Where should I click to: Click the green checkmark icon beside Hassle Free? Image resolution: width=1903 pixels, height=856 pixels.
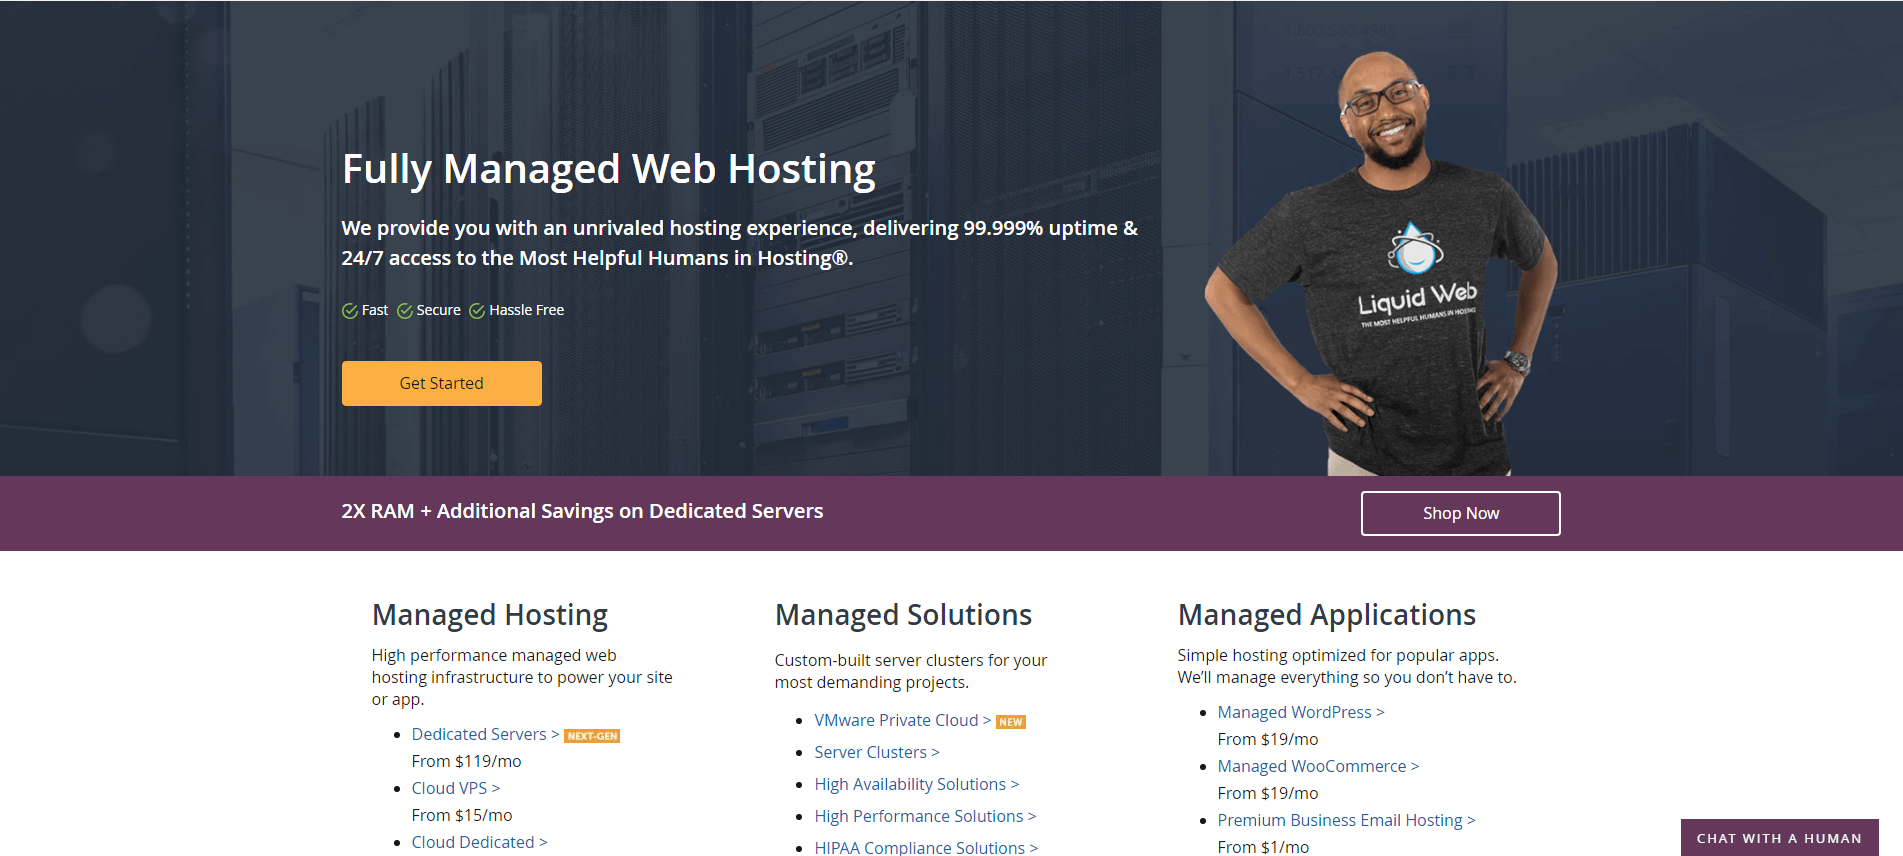(477, 311)
